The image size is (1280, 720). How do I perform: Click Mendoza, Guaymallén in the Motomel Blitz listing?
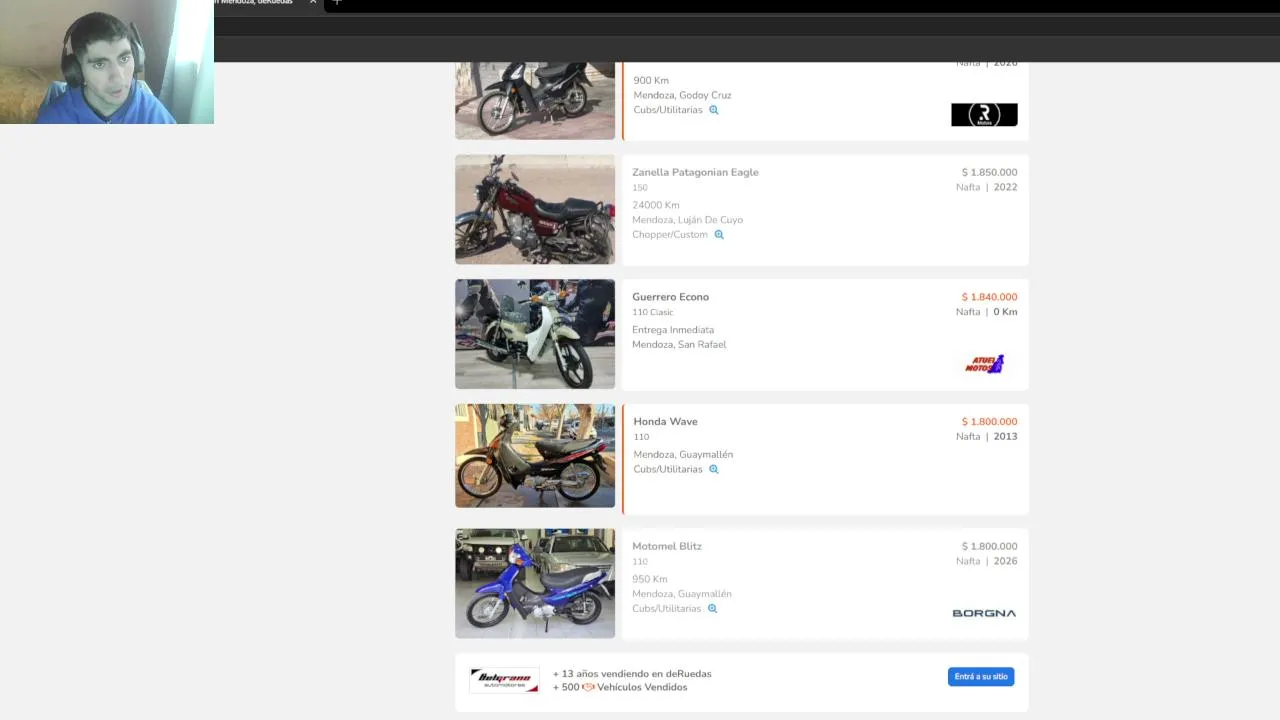pos(682,594)
